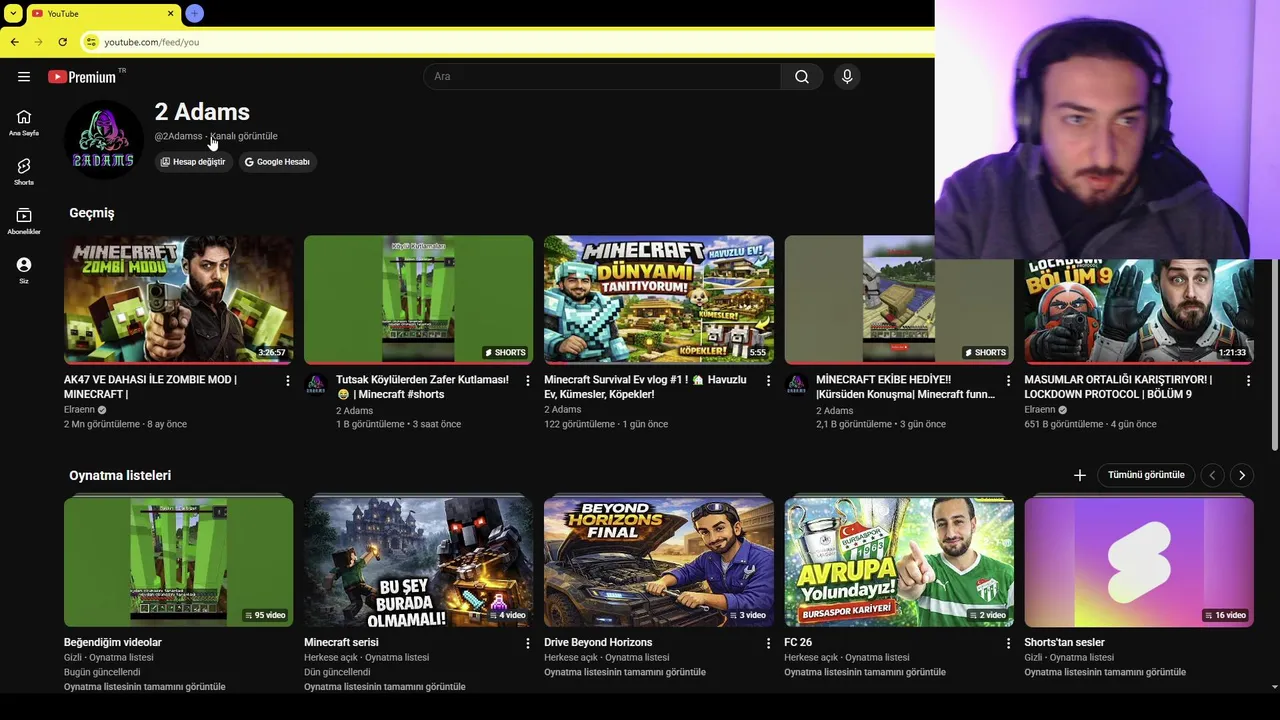This screenshot has width=1280, height=720.
Task: Click the Ara search field
Action: point(603,77)
